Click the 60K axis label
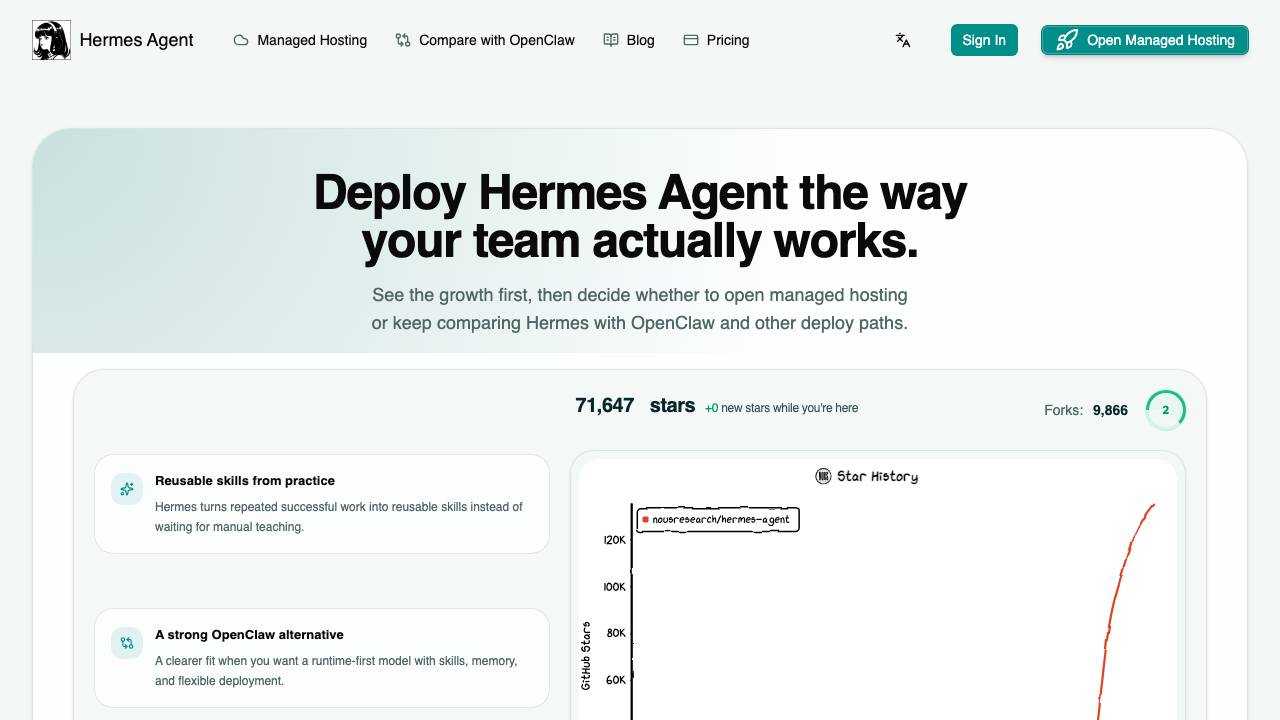 point(616,680)
